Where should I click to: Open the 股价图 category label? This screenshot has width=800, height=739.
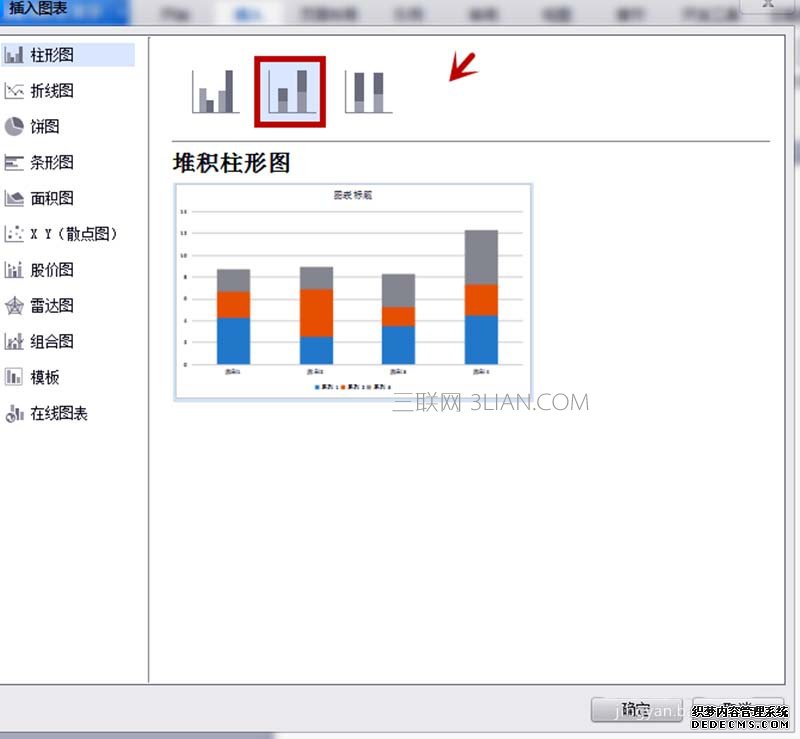pyautogui.click(x=52, y=269)
